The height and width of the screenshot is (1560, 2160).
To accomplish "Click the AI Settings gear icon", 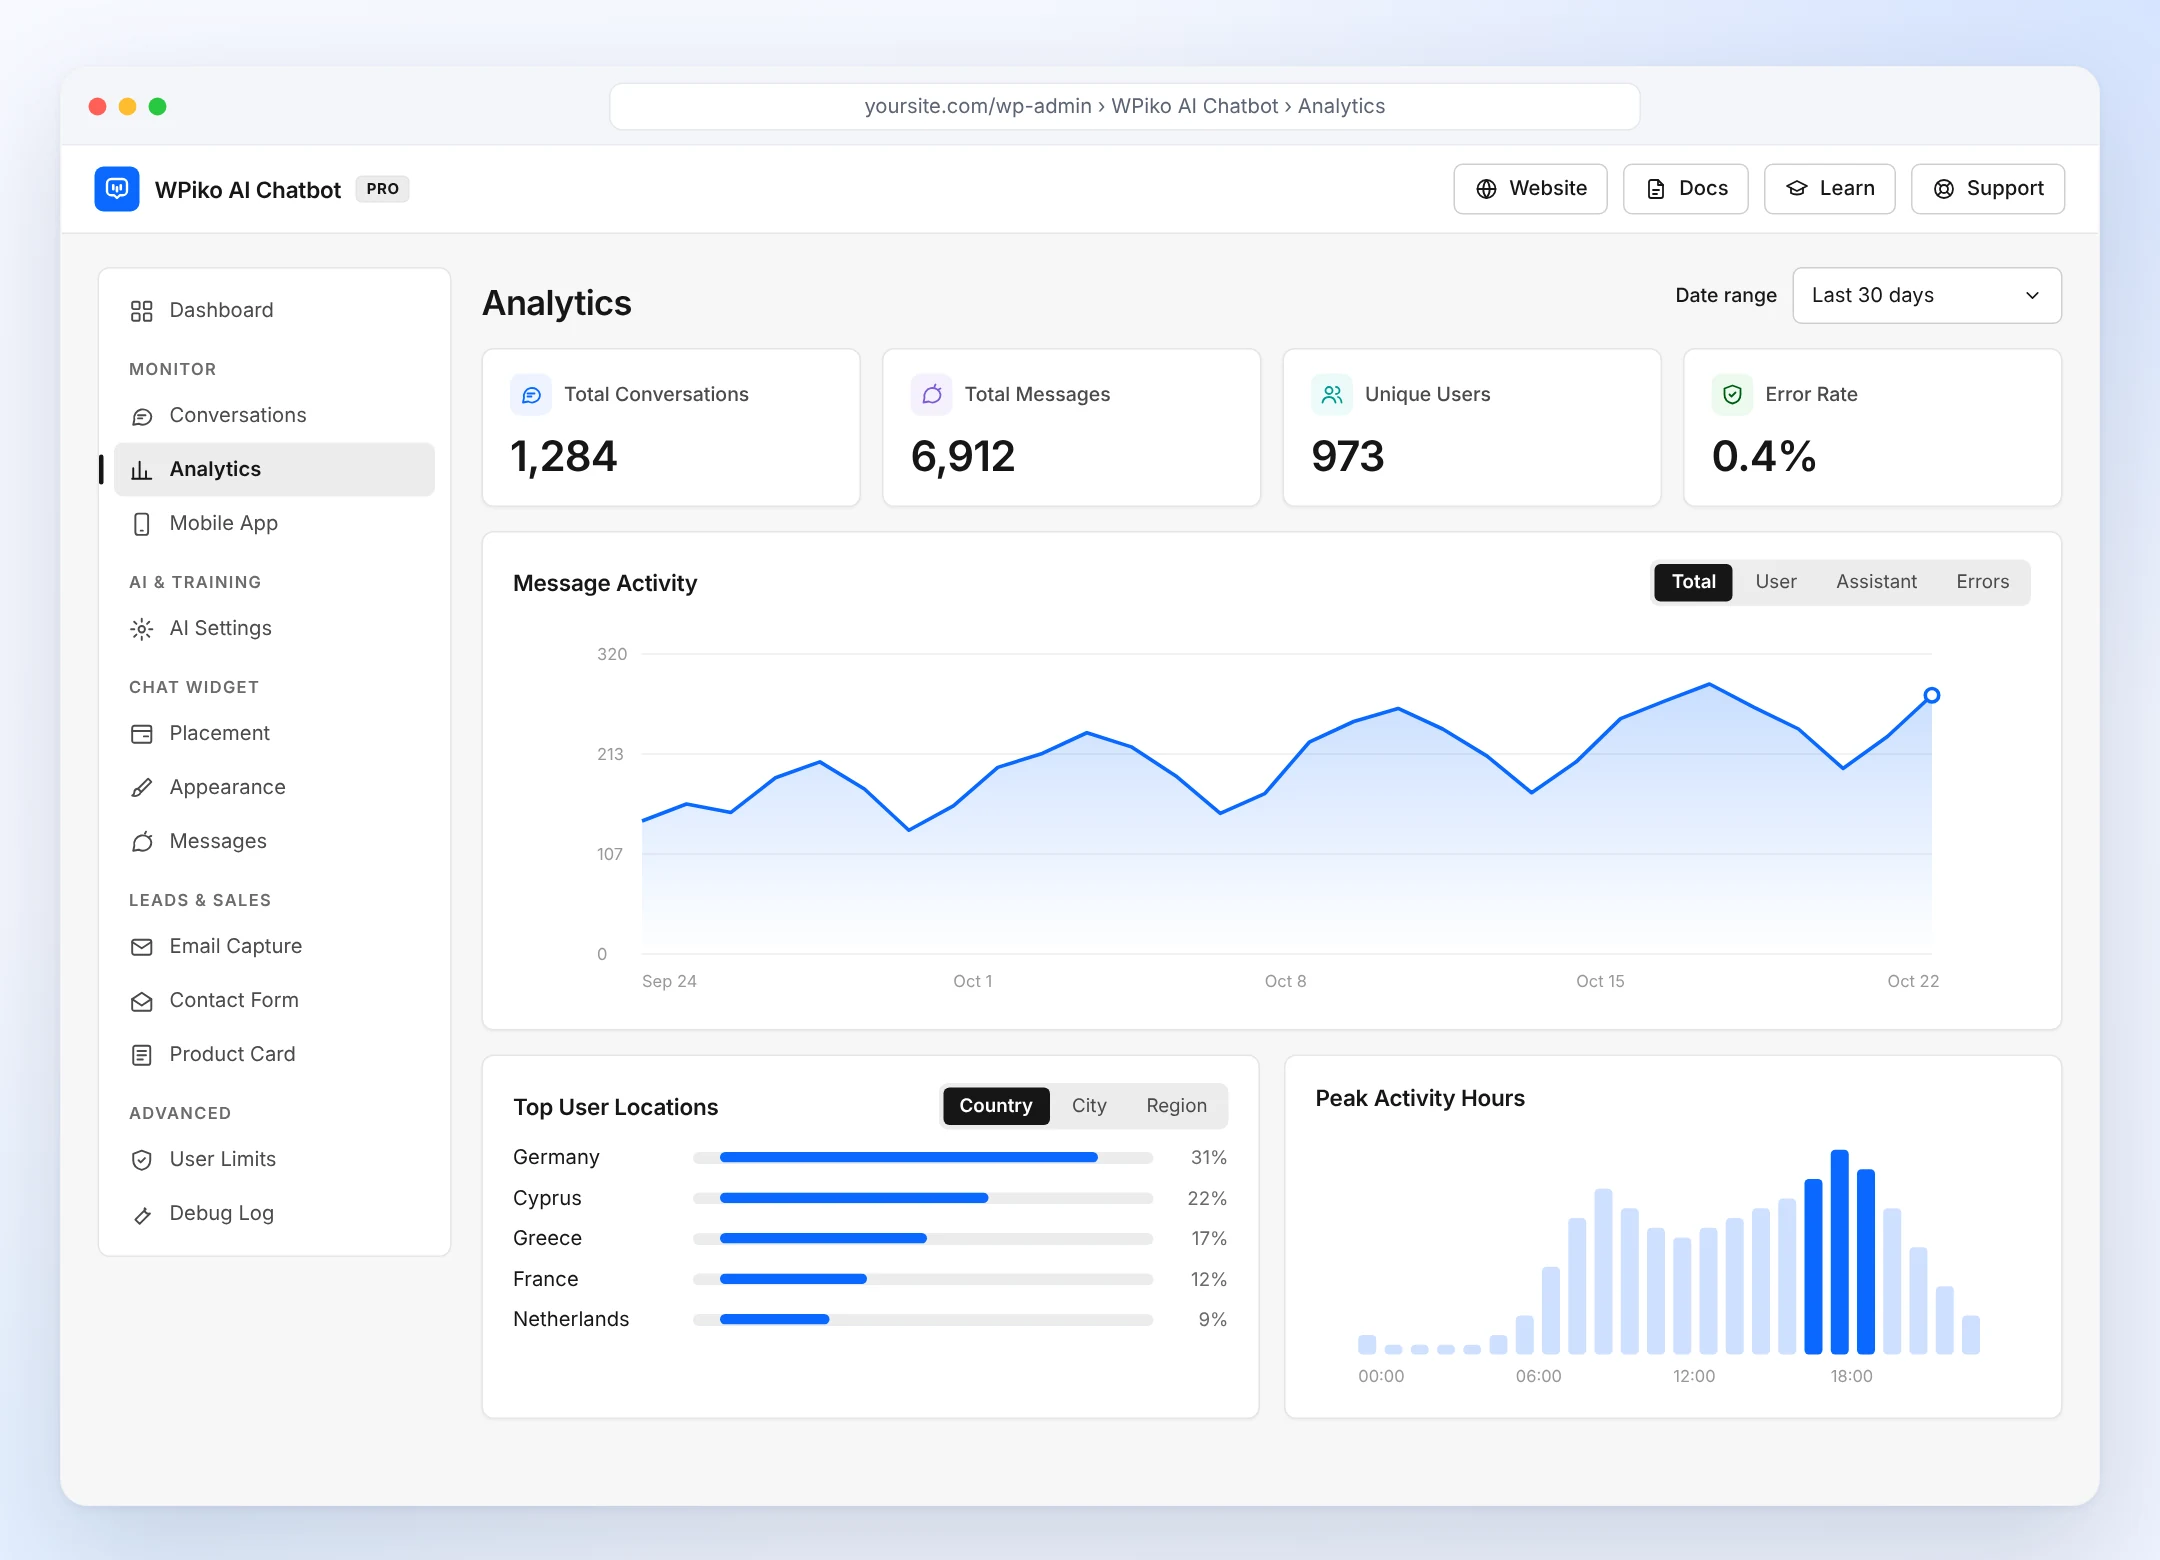I will (x=142, y=629).
